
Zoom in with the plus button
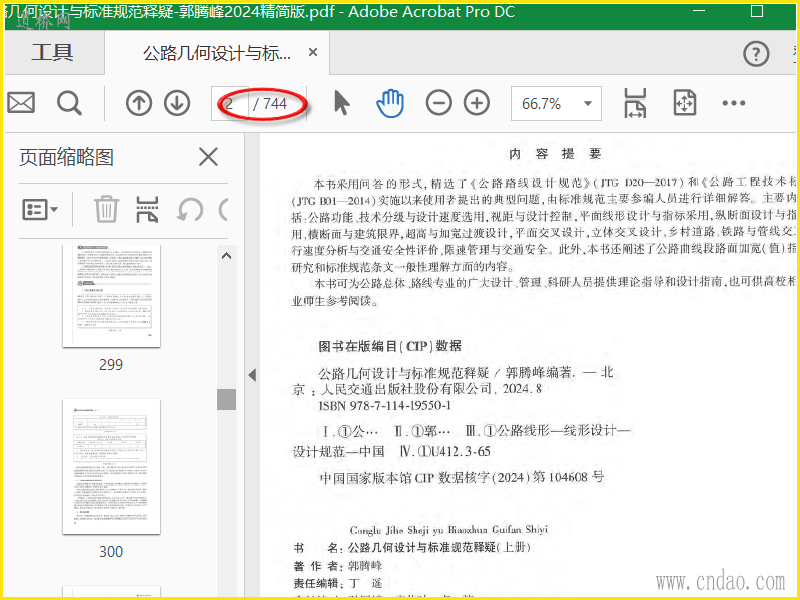pos(477,104)
